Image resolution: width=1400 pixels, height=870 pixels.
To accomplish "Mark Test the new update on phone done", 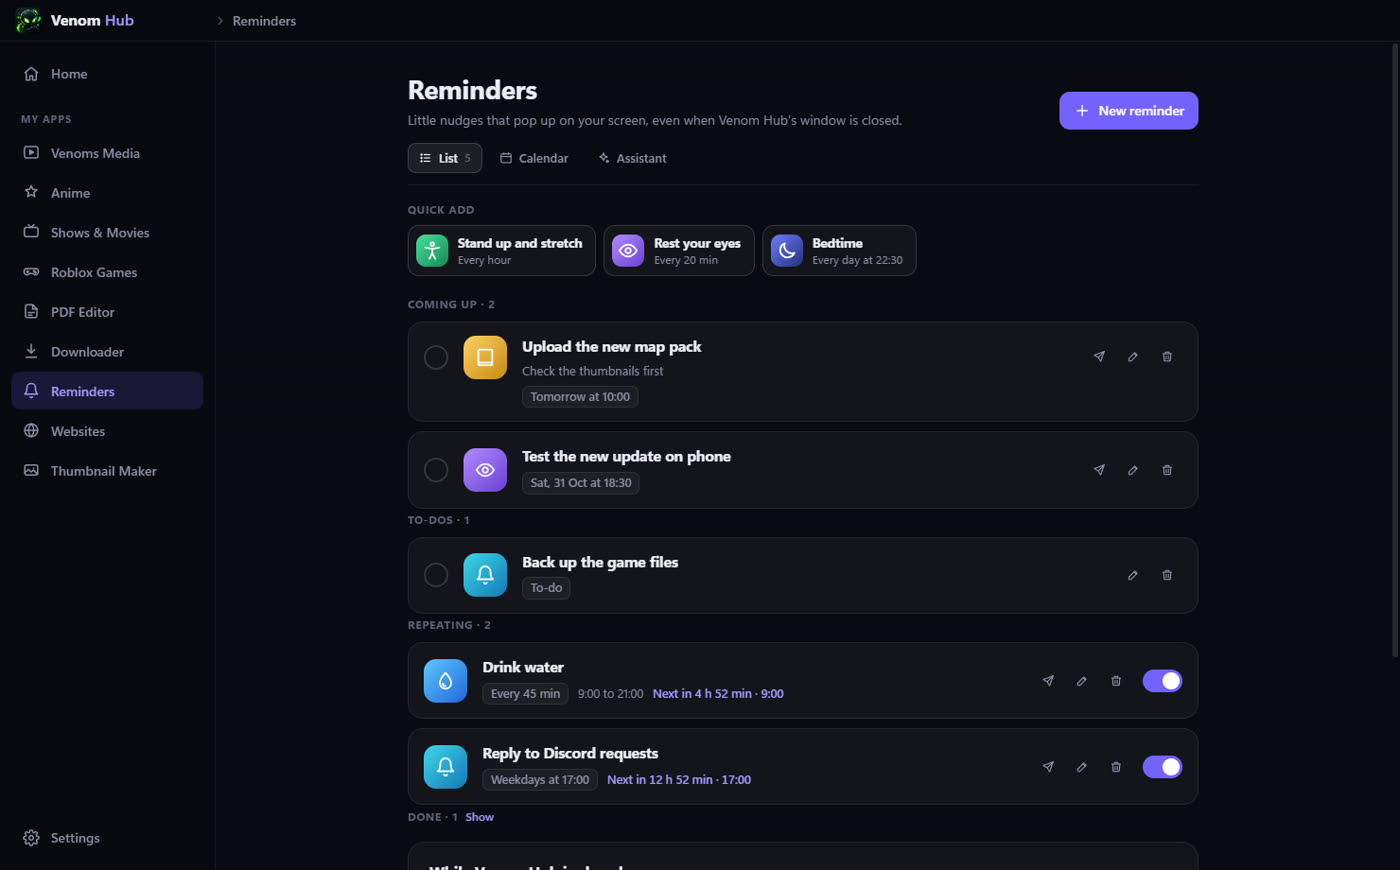I will coord(436,470).
